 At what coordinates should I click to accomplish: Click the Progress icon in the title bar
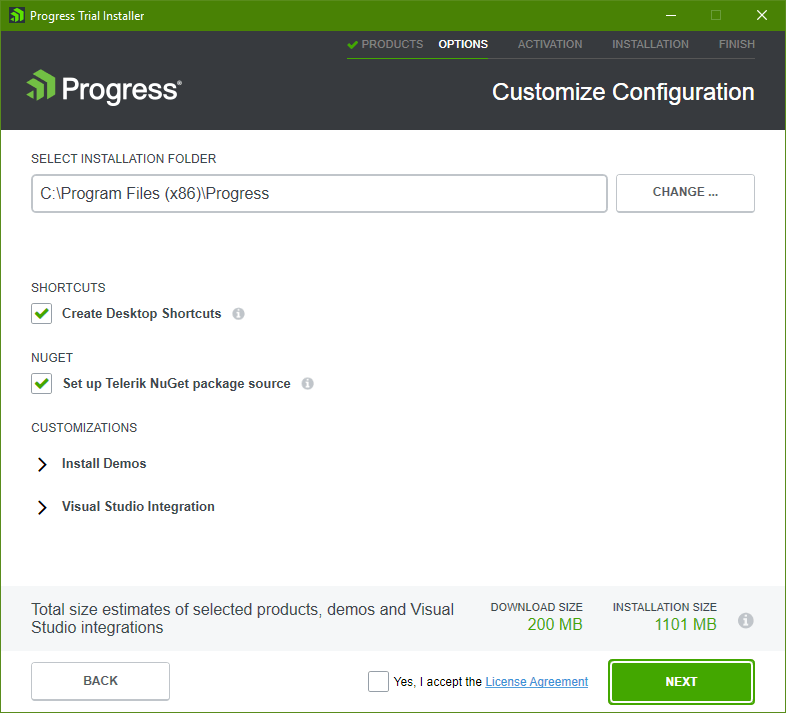17,15
